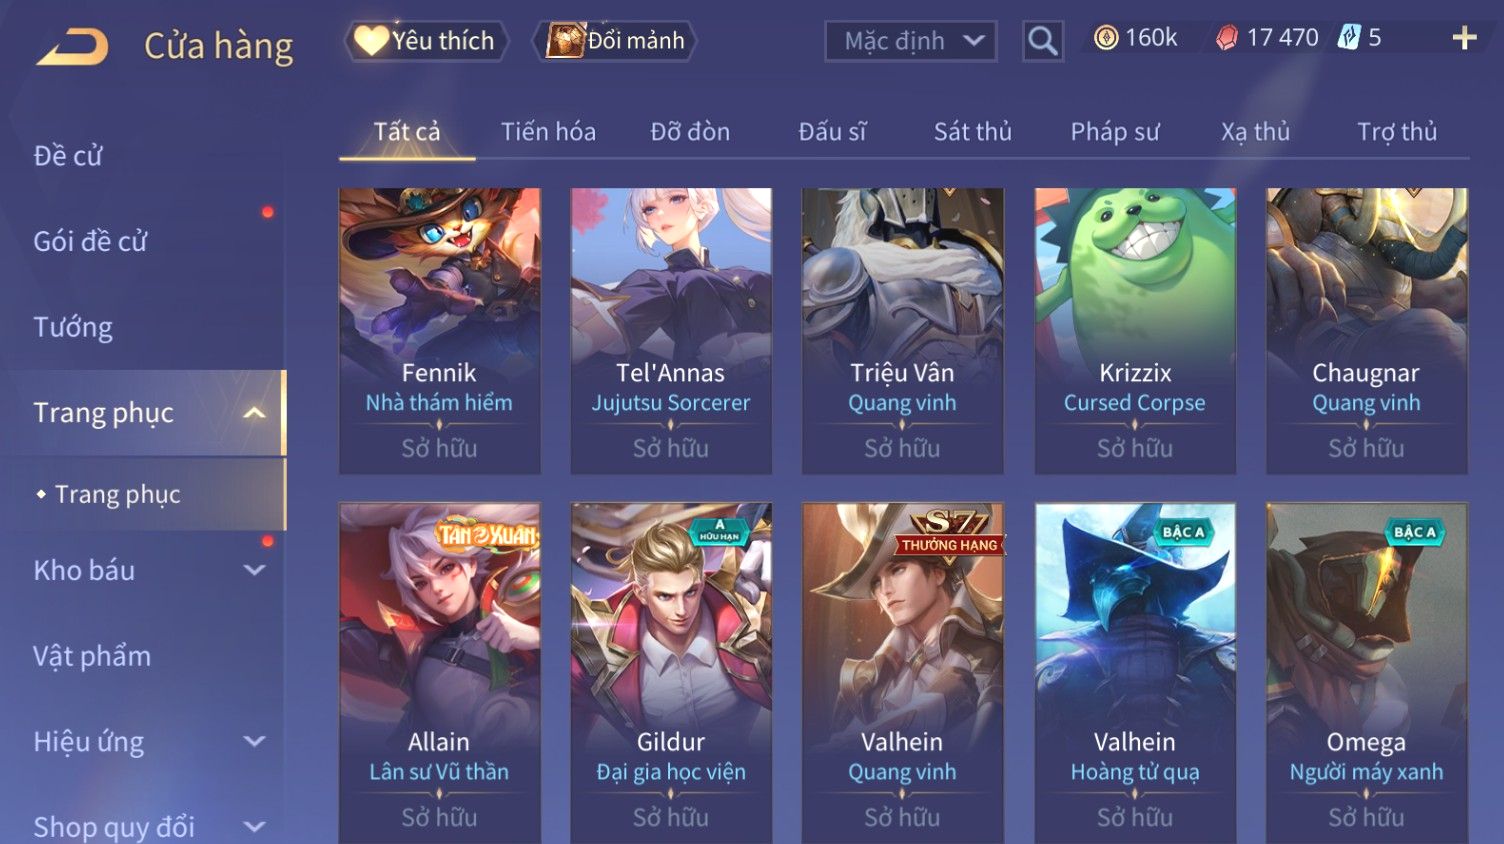Click the back arrow icon
1504x844 pixels.
coord(72,46)
